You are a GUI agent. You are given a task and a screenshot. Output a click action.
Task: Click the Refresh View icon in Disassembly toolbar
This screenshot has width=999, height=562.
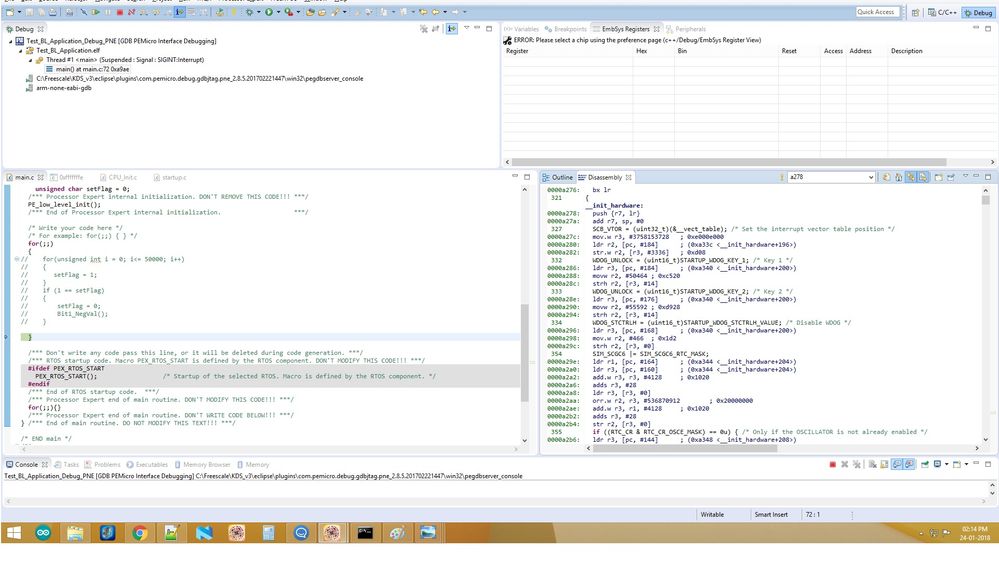886,177
